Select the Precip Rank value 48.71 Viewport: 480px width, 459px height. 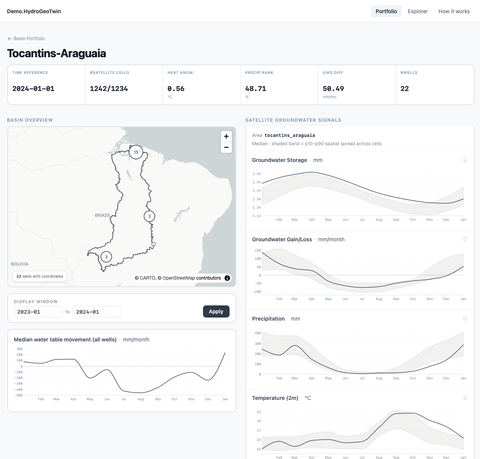click(255, 89)
